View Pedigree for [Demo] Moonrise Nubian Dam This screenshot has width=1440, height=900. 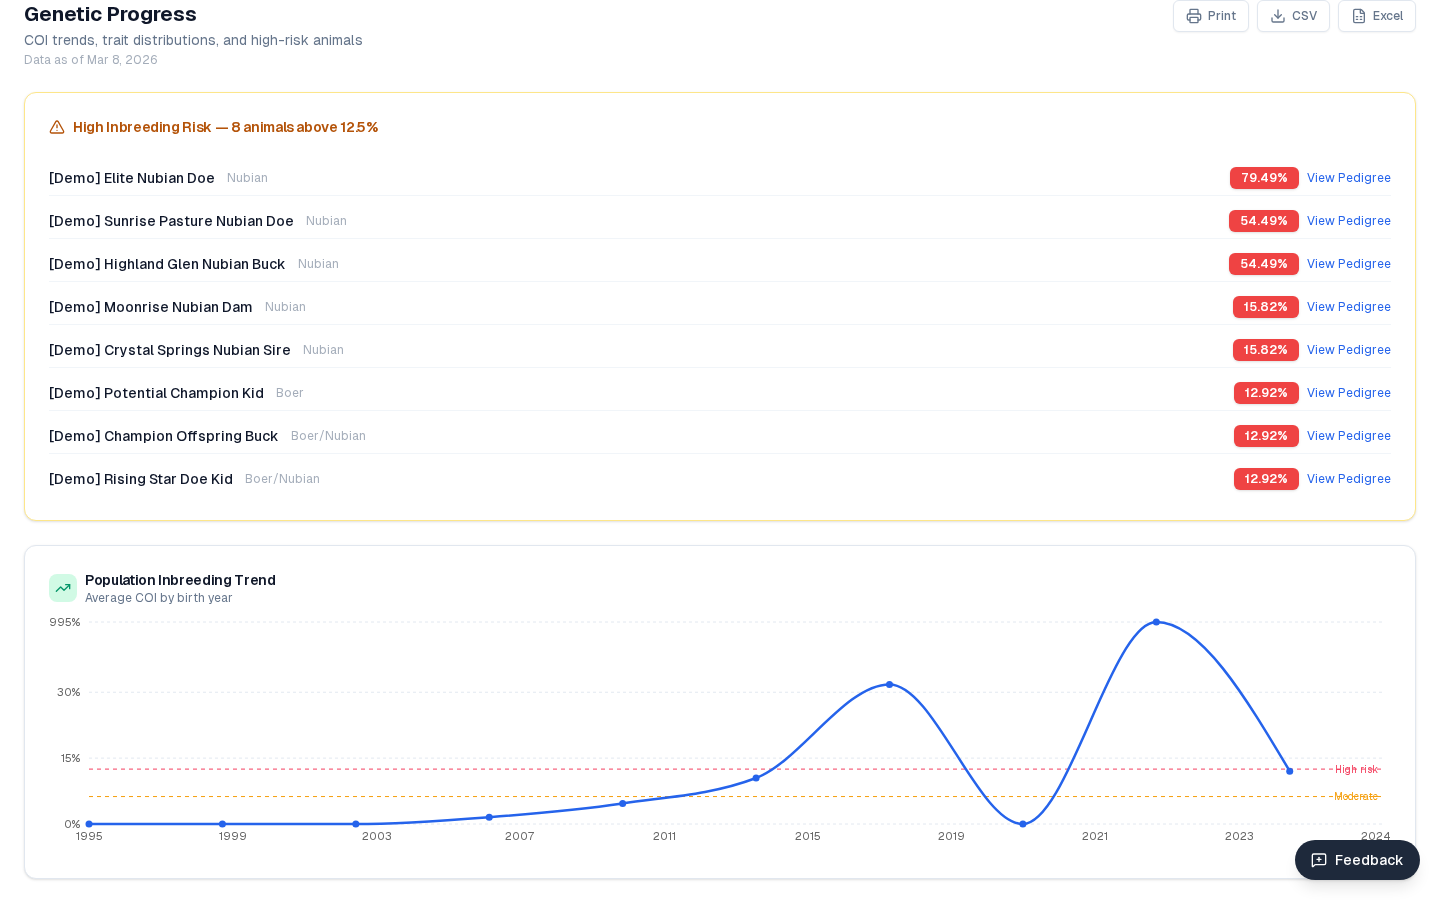point(1349,307)
